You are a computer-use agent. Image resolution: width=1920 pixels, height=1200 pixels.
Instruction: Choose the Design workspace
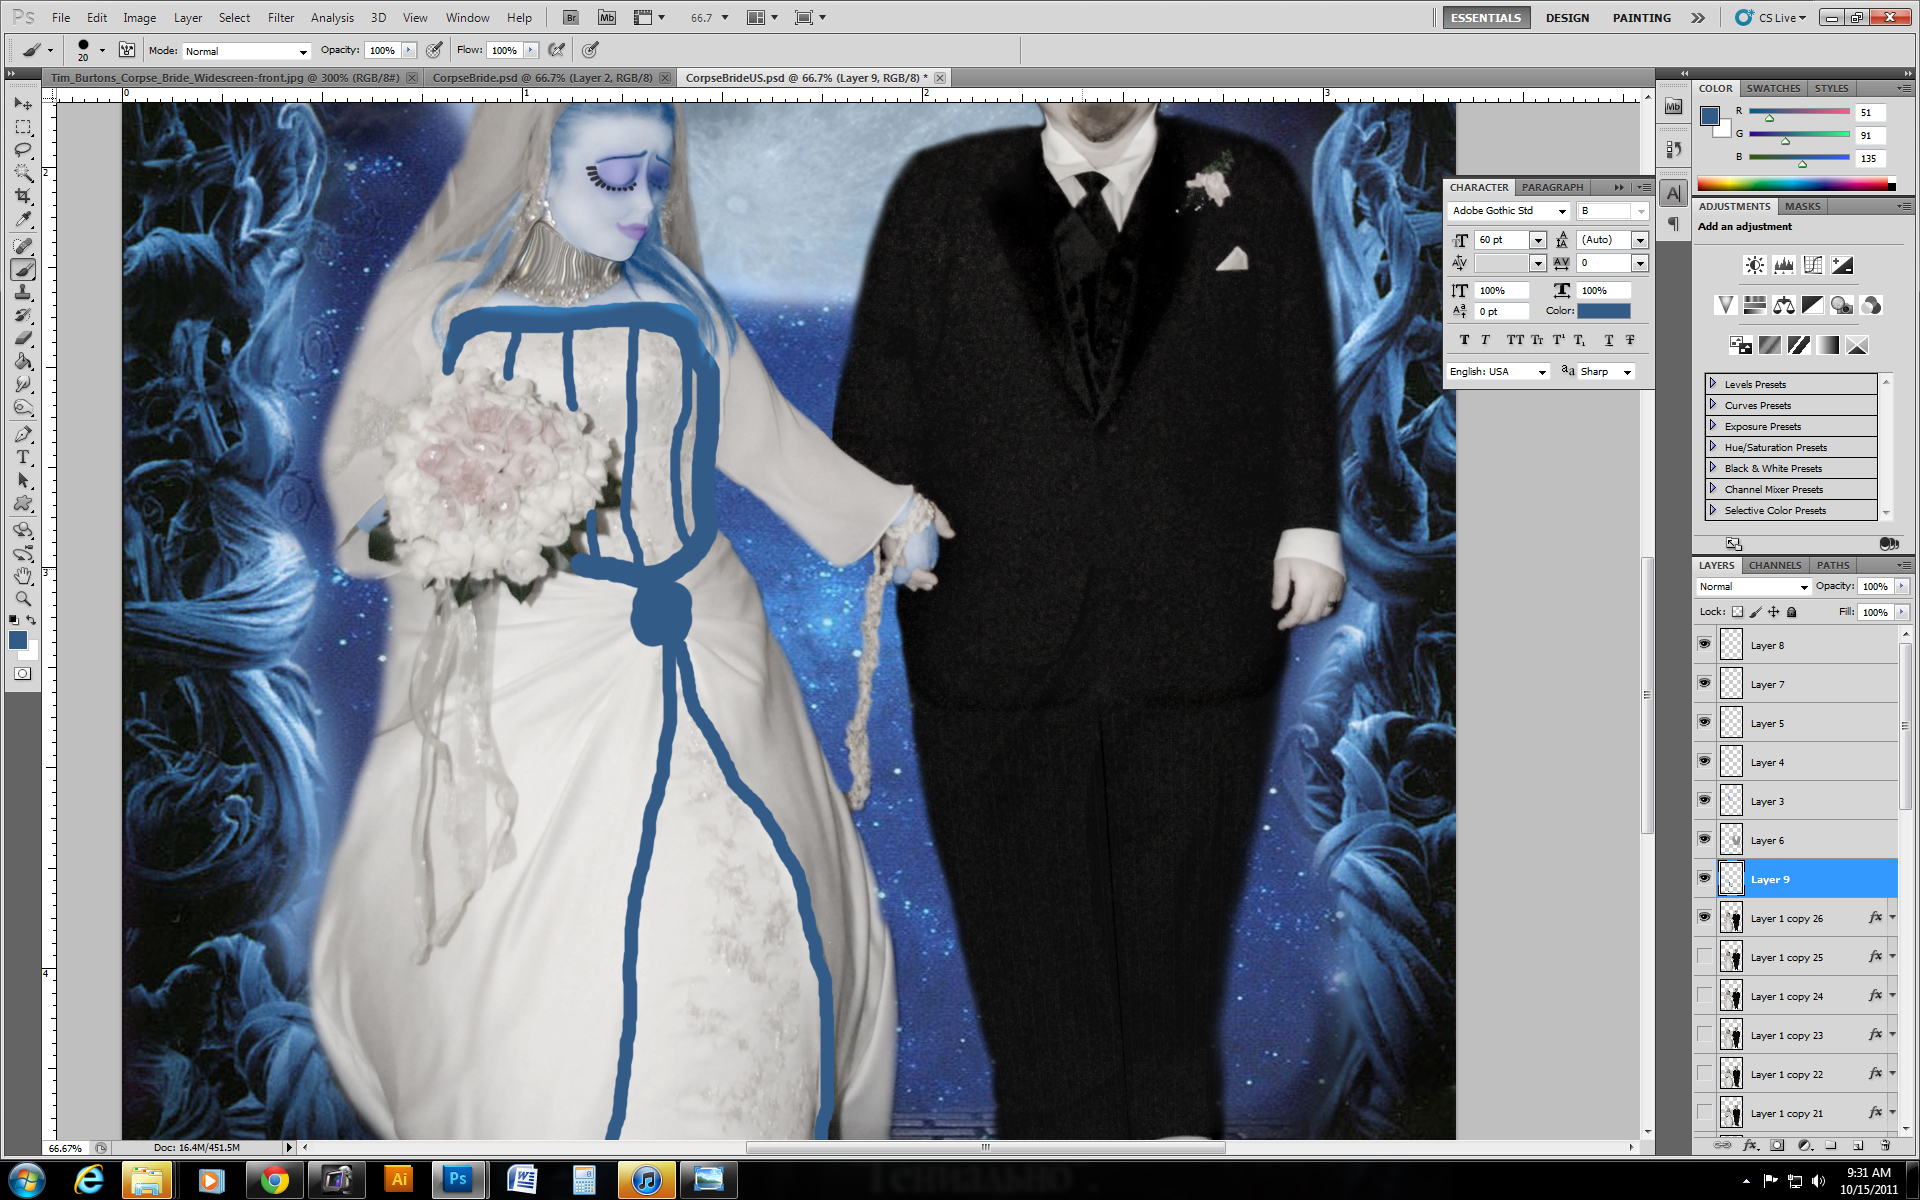[x=1567, y=17]
